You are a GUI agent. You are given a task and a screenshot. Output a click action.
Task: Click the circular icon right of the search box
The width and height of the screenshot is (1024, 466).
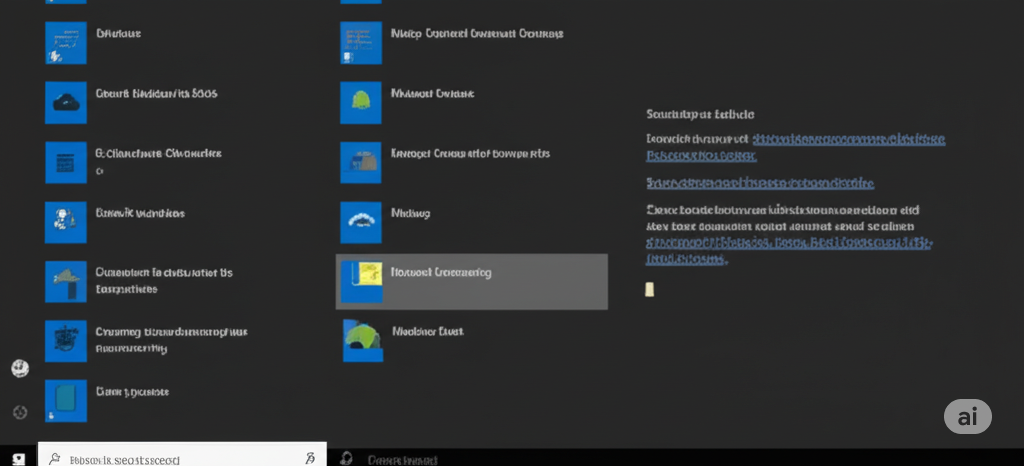[347, 458]
